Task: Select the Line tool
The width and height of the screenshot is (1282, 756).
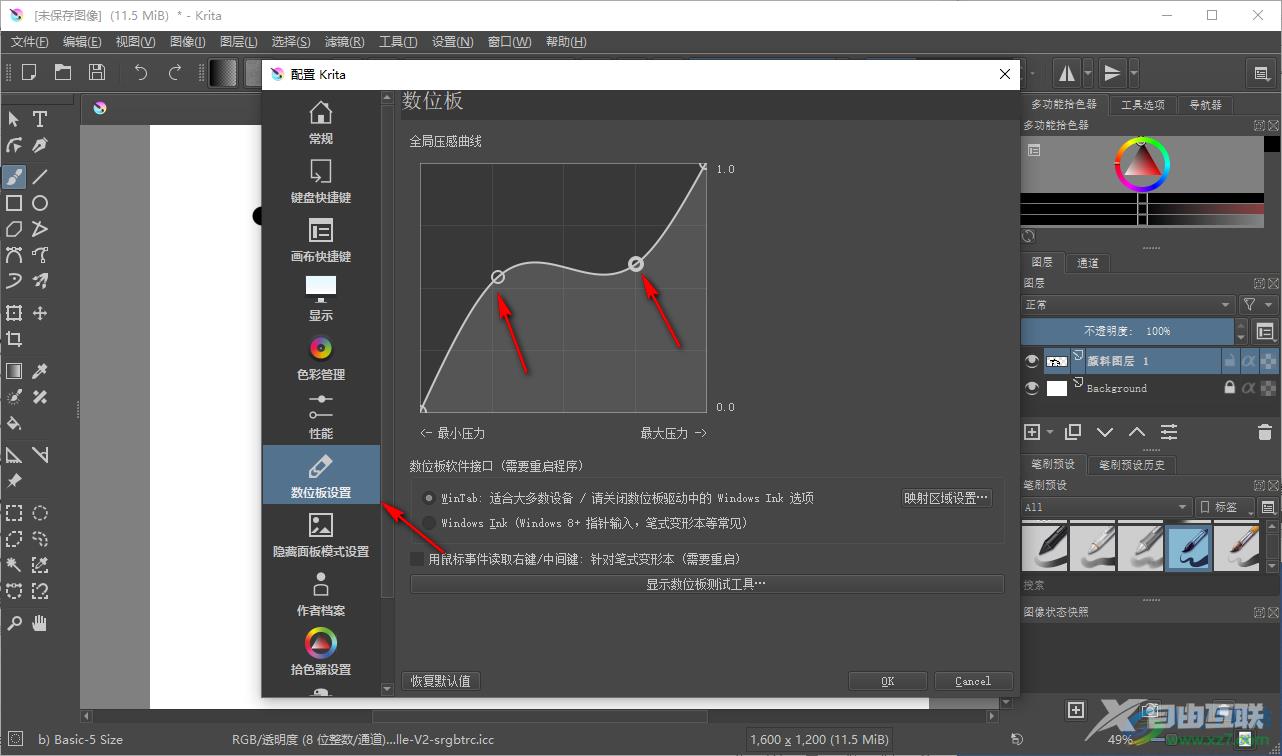Action: (40, 177)
